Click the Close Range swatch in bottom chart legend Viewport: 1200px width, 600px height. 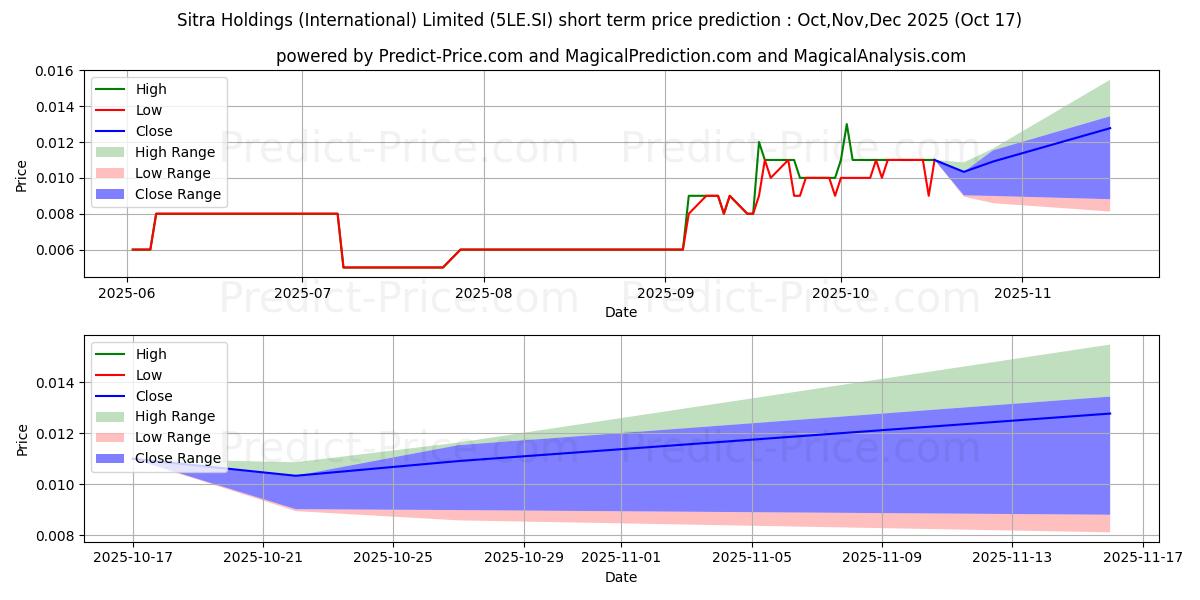click(113, 459)
